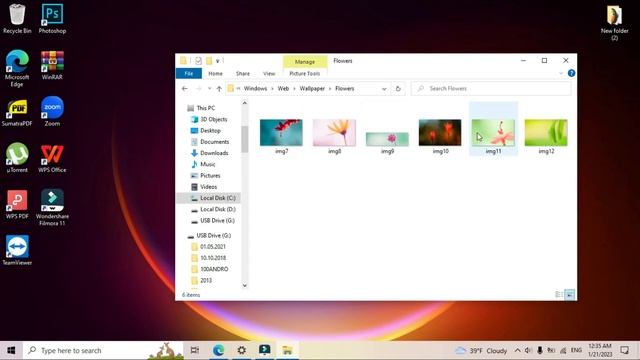
Task: Open Explorer Help question mark
Action: (x=571, y=73)
